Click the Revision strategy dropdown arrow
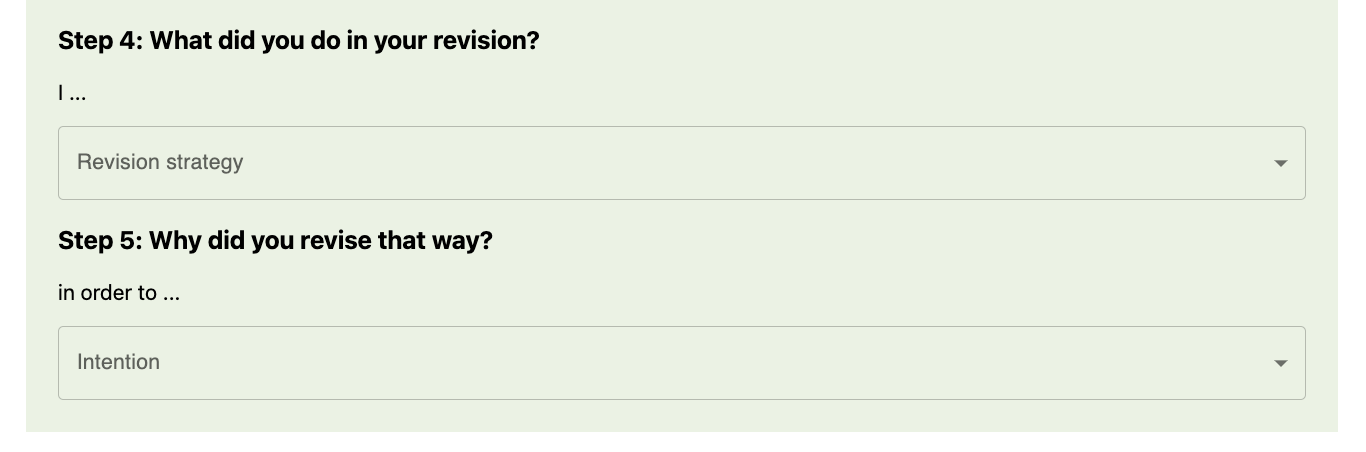1366x452 pixels. coord(1280,163)
